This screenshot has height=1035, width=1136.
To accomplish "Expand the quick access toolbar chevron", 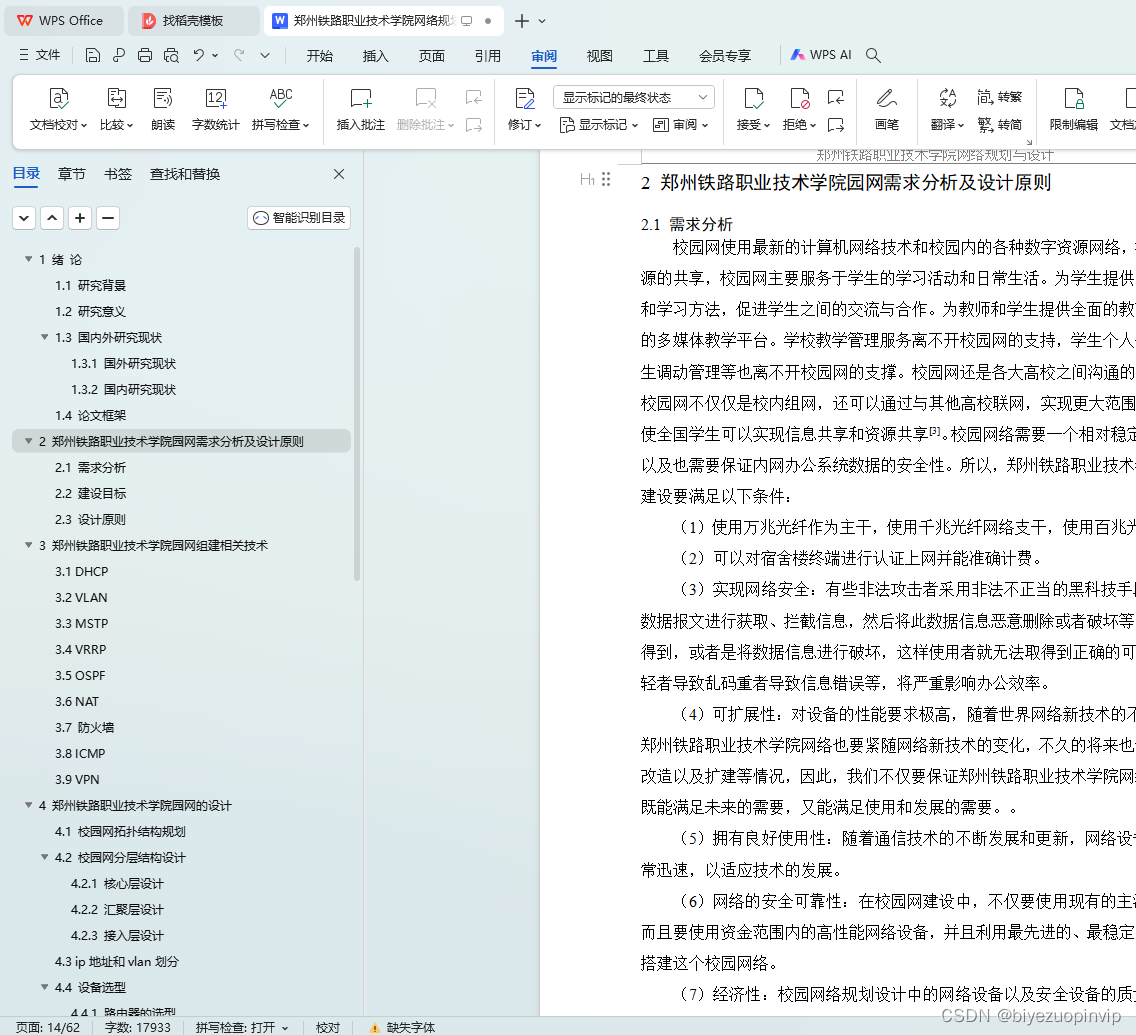I will coord(265,55).
